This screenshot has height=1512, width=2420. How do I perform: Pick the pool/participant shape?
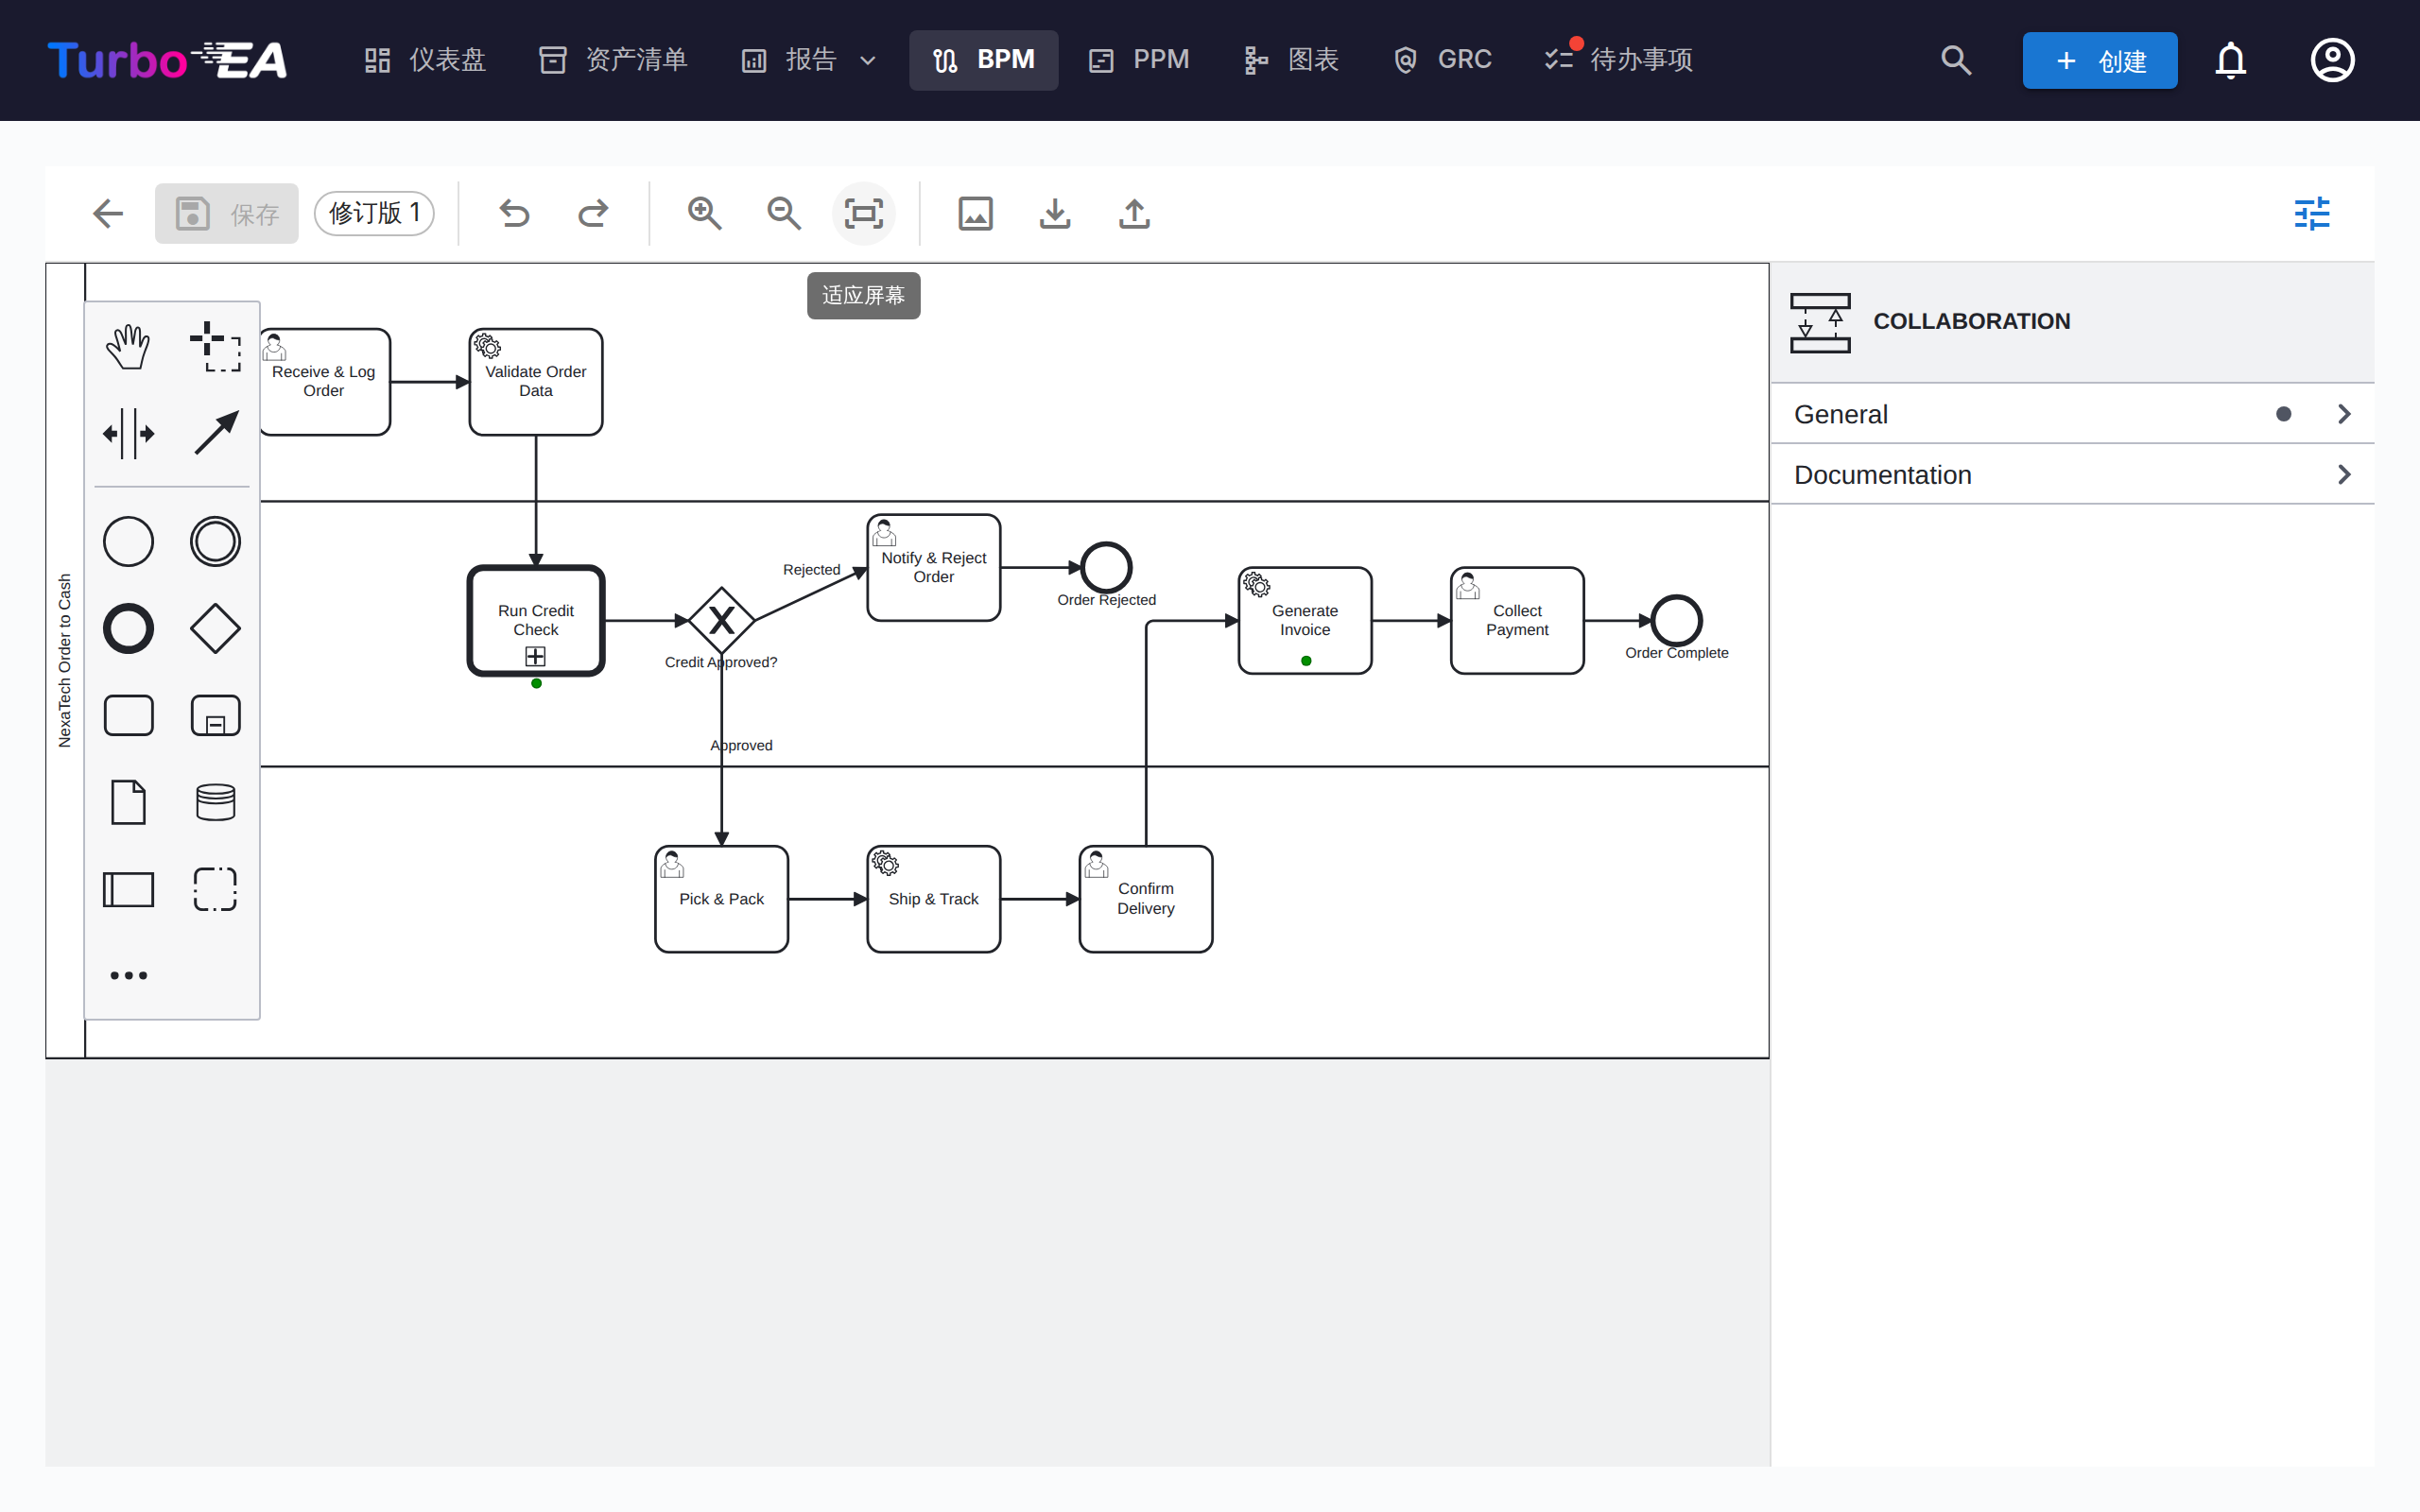coord(128,889)
